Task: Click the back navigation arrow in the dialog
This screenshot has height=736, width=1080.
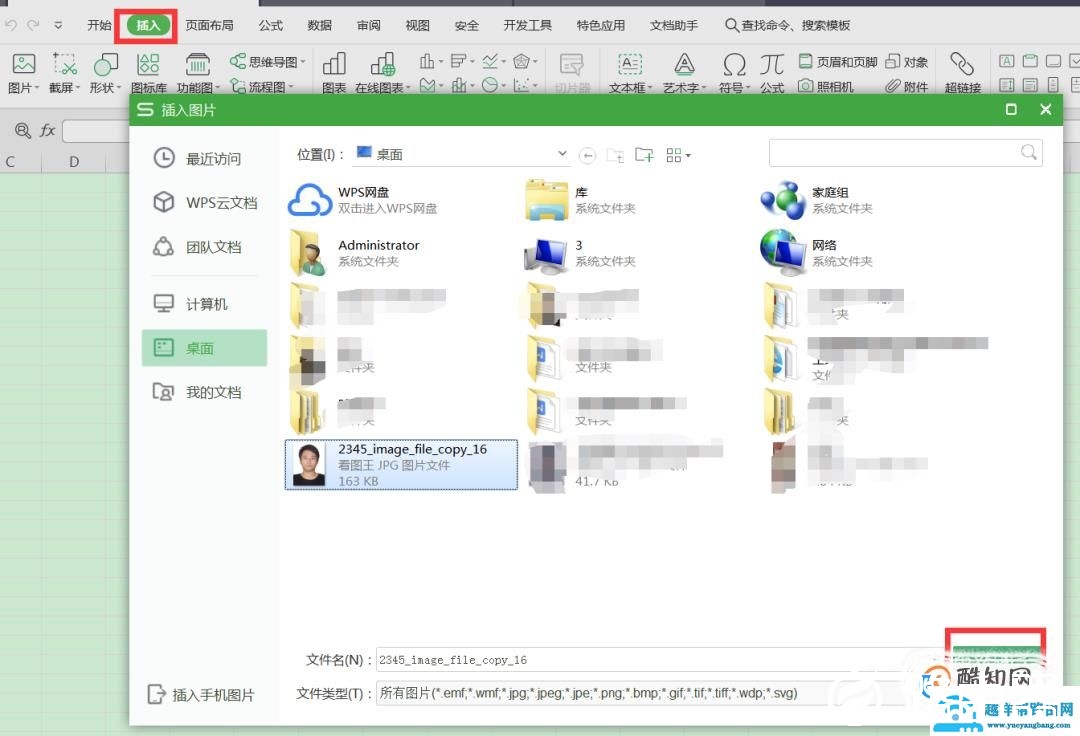Action: pos(588,154)
